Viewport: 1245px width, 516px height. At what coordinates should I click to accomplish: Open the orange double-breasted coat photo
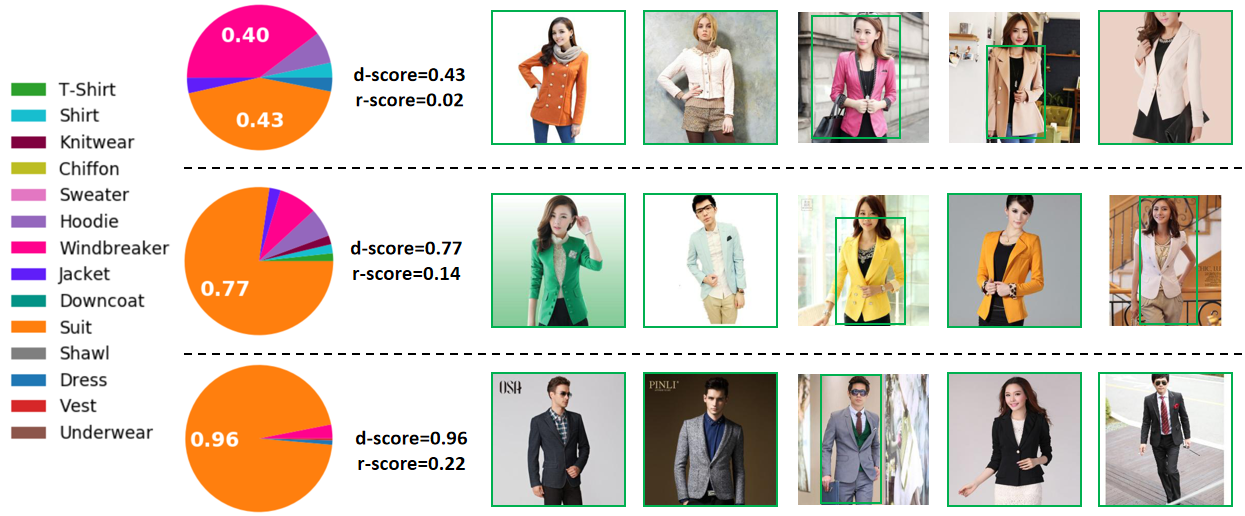tap(558, 77)
